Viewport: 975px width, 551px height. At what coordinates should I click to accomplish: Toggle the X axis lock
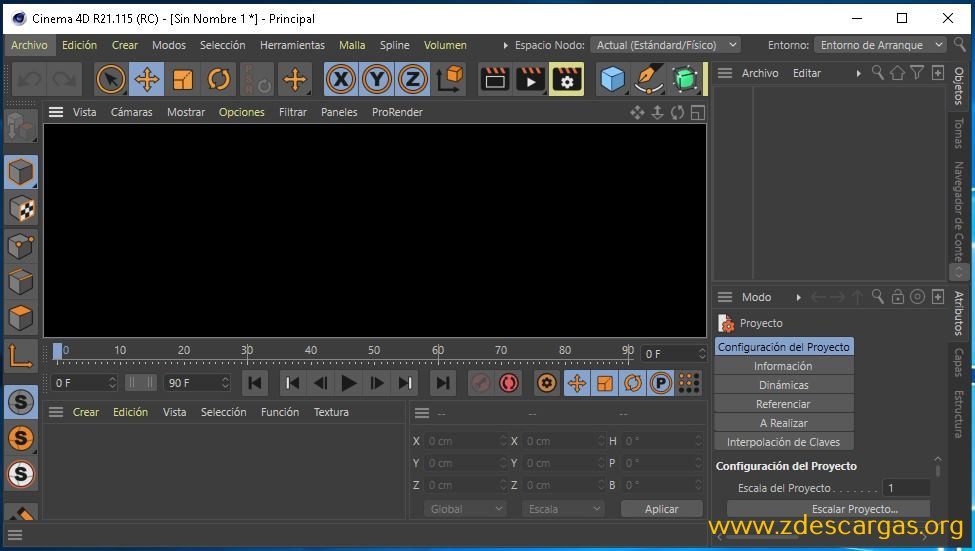[x=341, y=80]
